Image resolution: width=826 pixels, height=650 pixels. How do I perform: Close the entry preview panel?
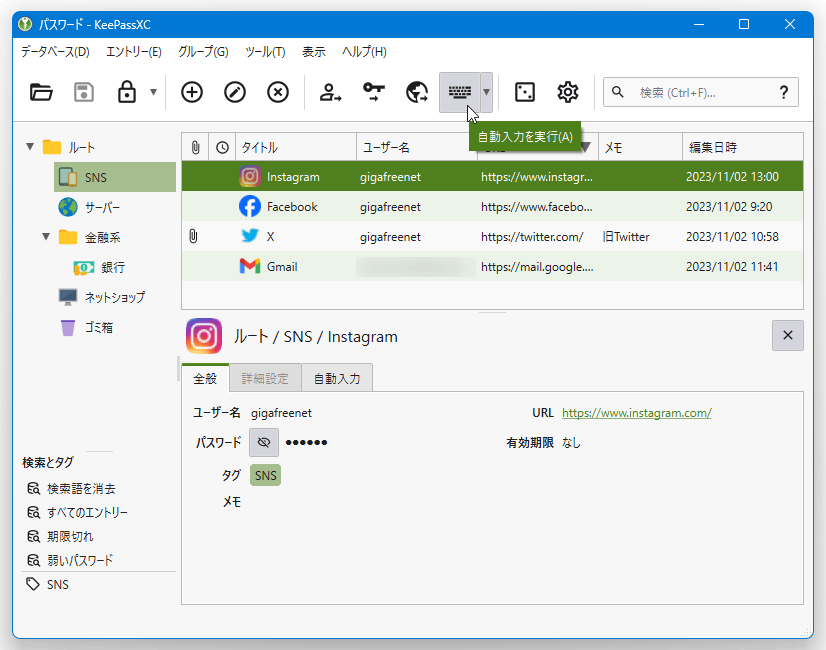788,335
